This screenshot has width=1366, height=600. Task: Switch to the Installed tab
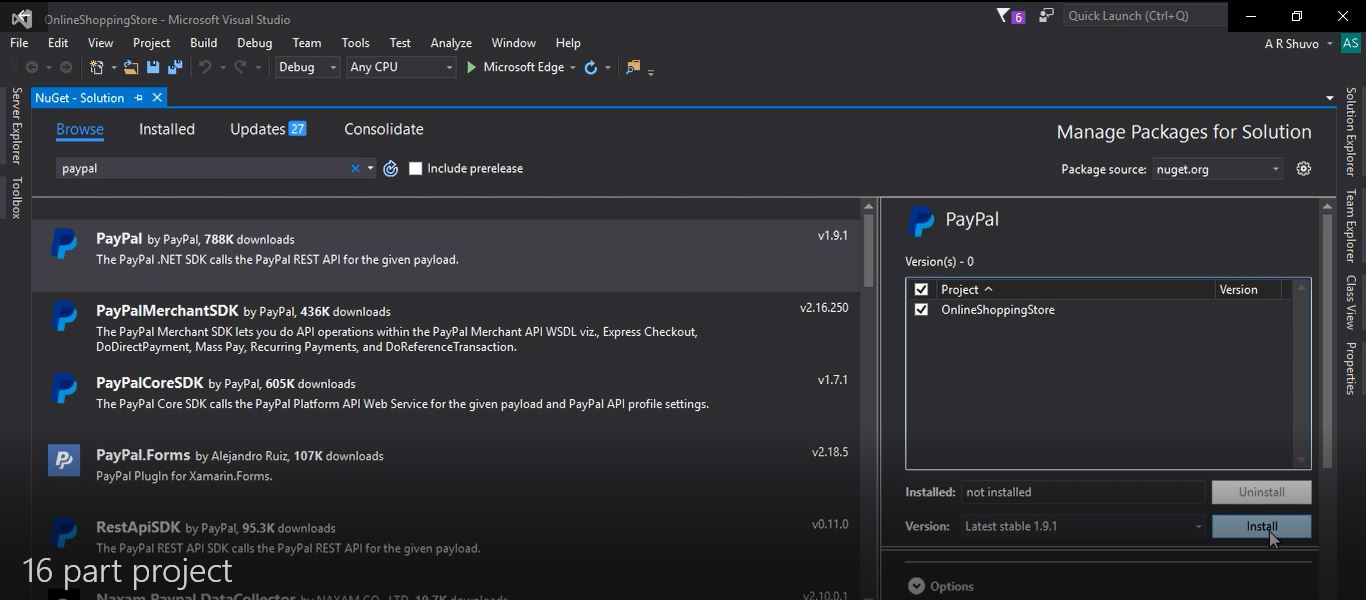(167, 129)
